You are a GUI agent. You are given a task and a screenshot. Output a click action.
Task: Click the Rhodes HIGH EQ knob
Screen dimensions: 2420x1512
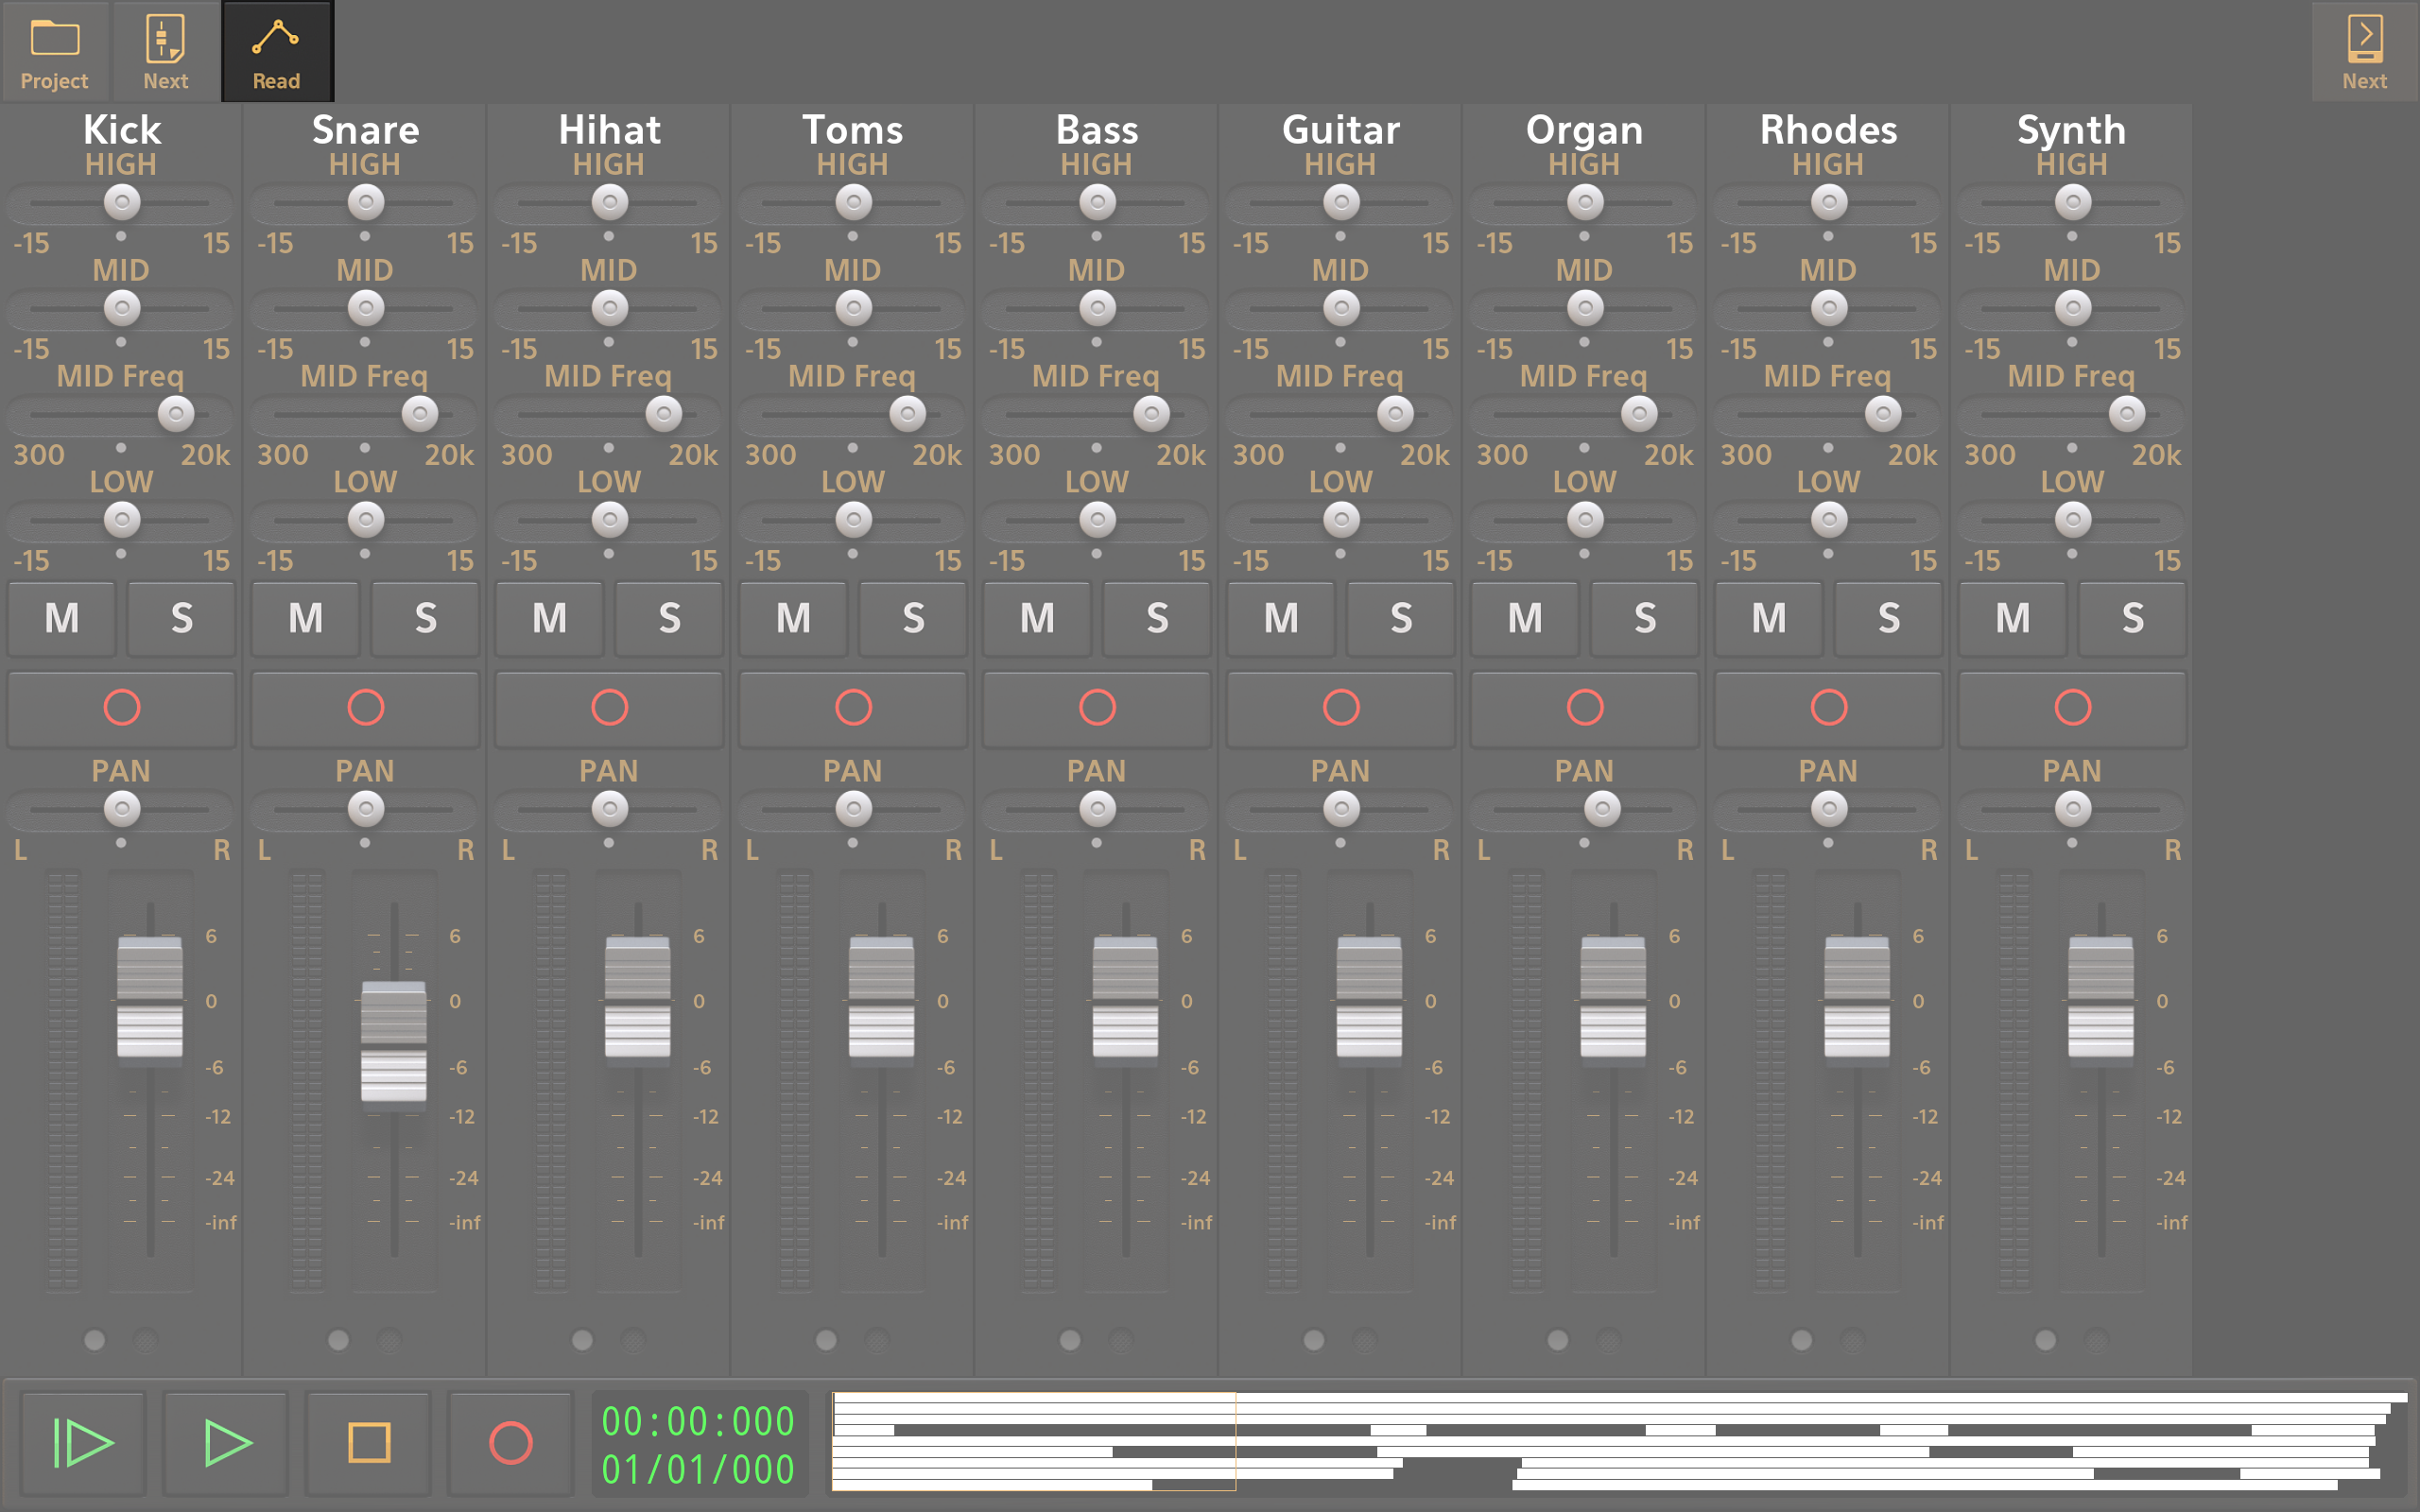[1829, 203]
